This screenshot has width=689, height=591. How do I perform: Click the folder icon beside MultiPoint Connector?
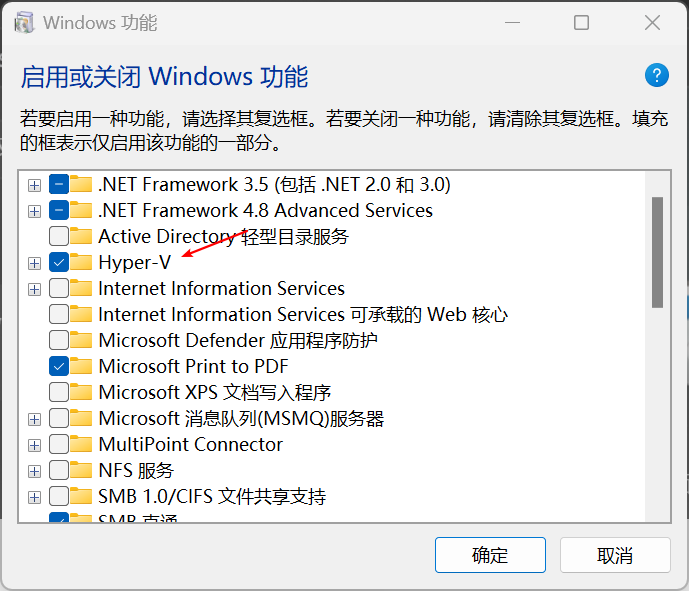pos(82,444)
